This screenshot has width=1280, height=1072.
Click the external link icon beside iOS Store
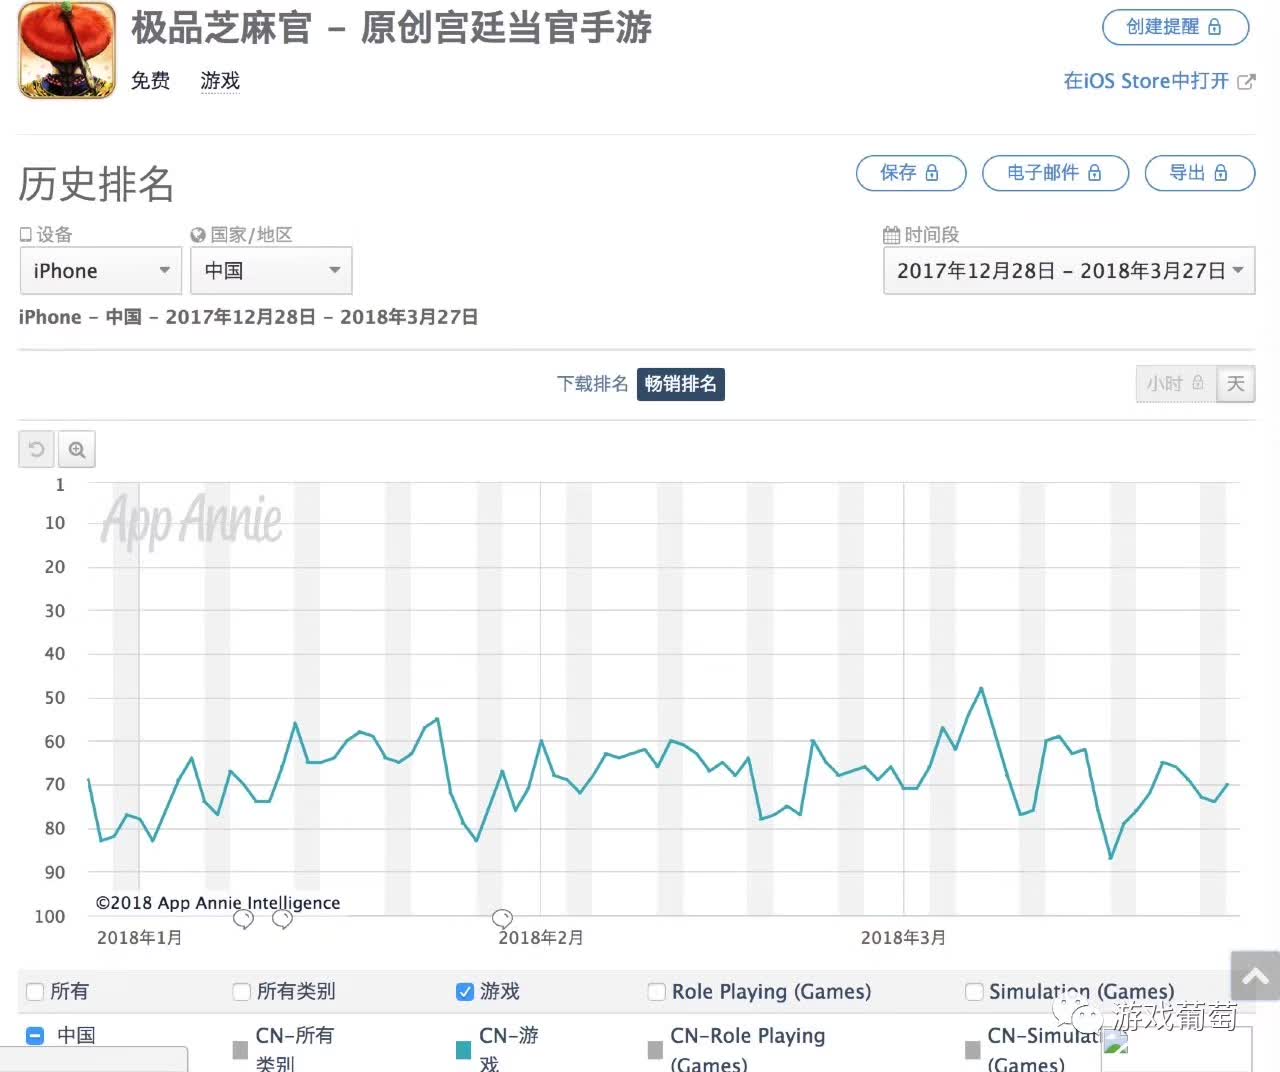(1246, 82)
